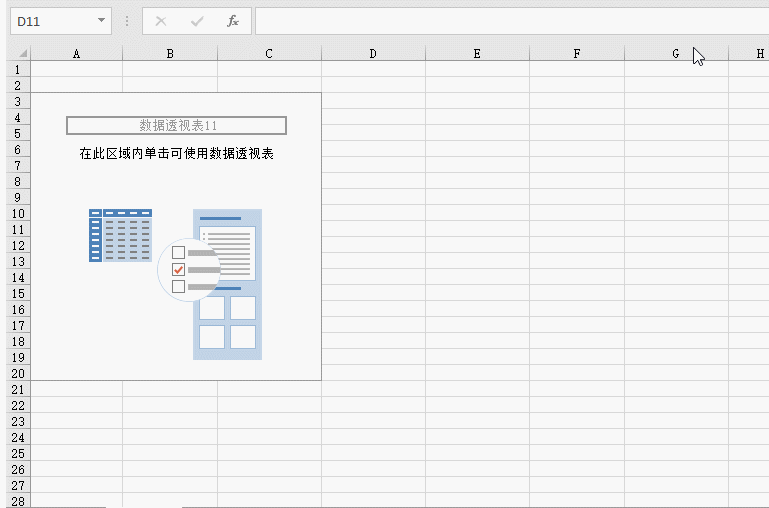Select the column A header

(x=77, y=54)
